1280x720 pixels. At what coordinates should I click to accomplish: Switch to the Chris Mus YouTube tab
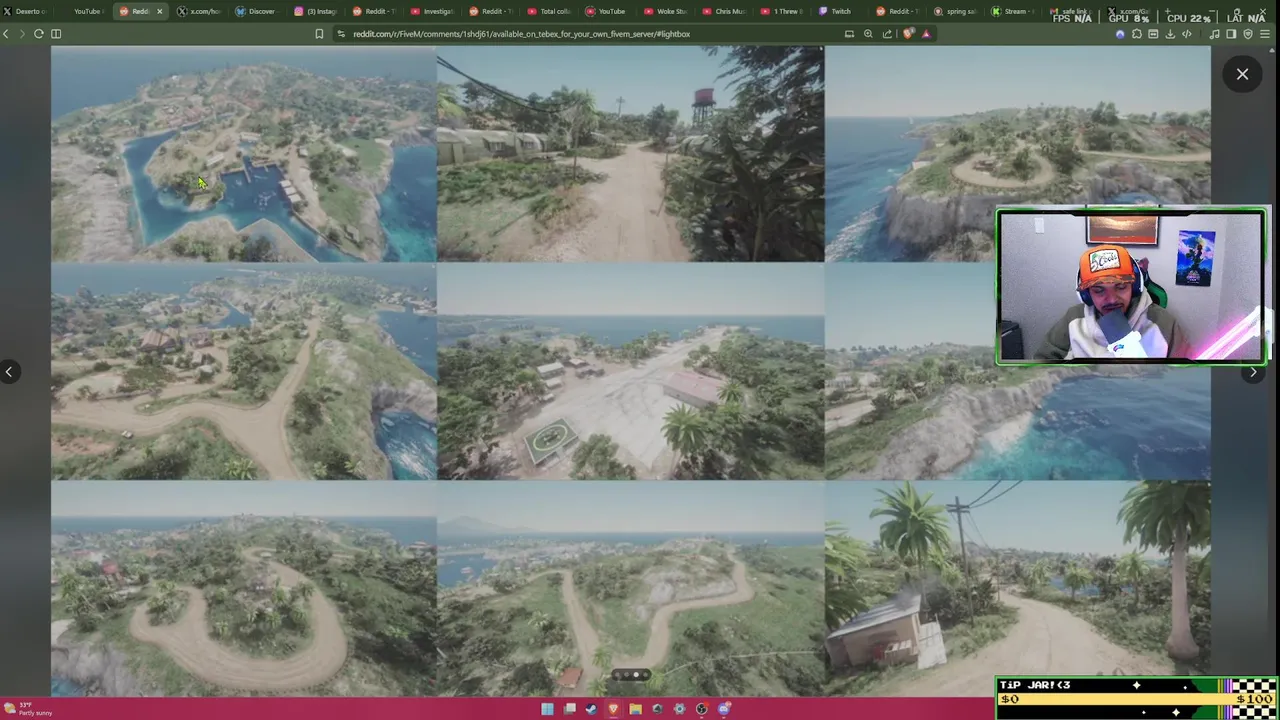coord(724,11)
